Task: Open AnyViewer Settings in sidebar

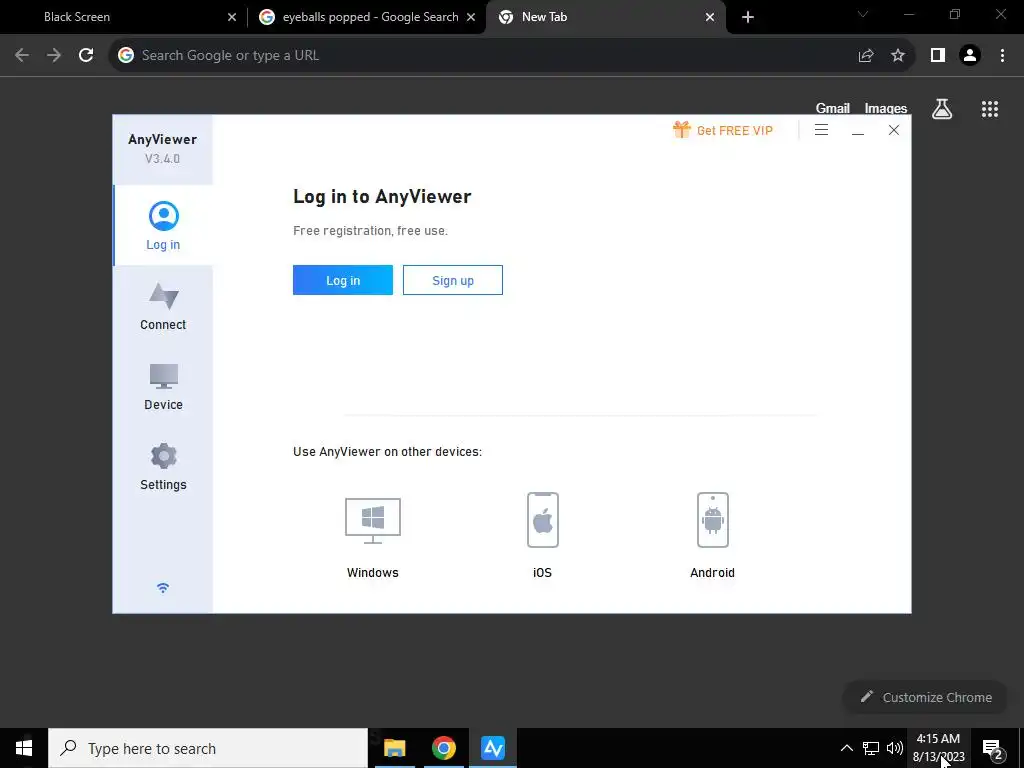Action: [x=163, y=467]
